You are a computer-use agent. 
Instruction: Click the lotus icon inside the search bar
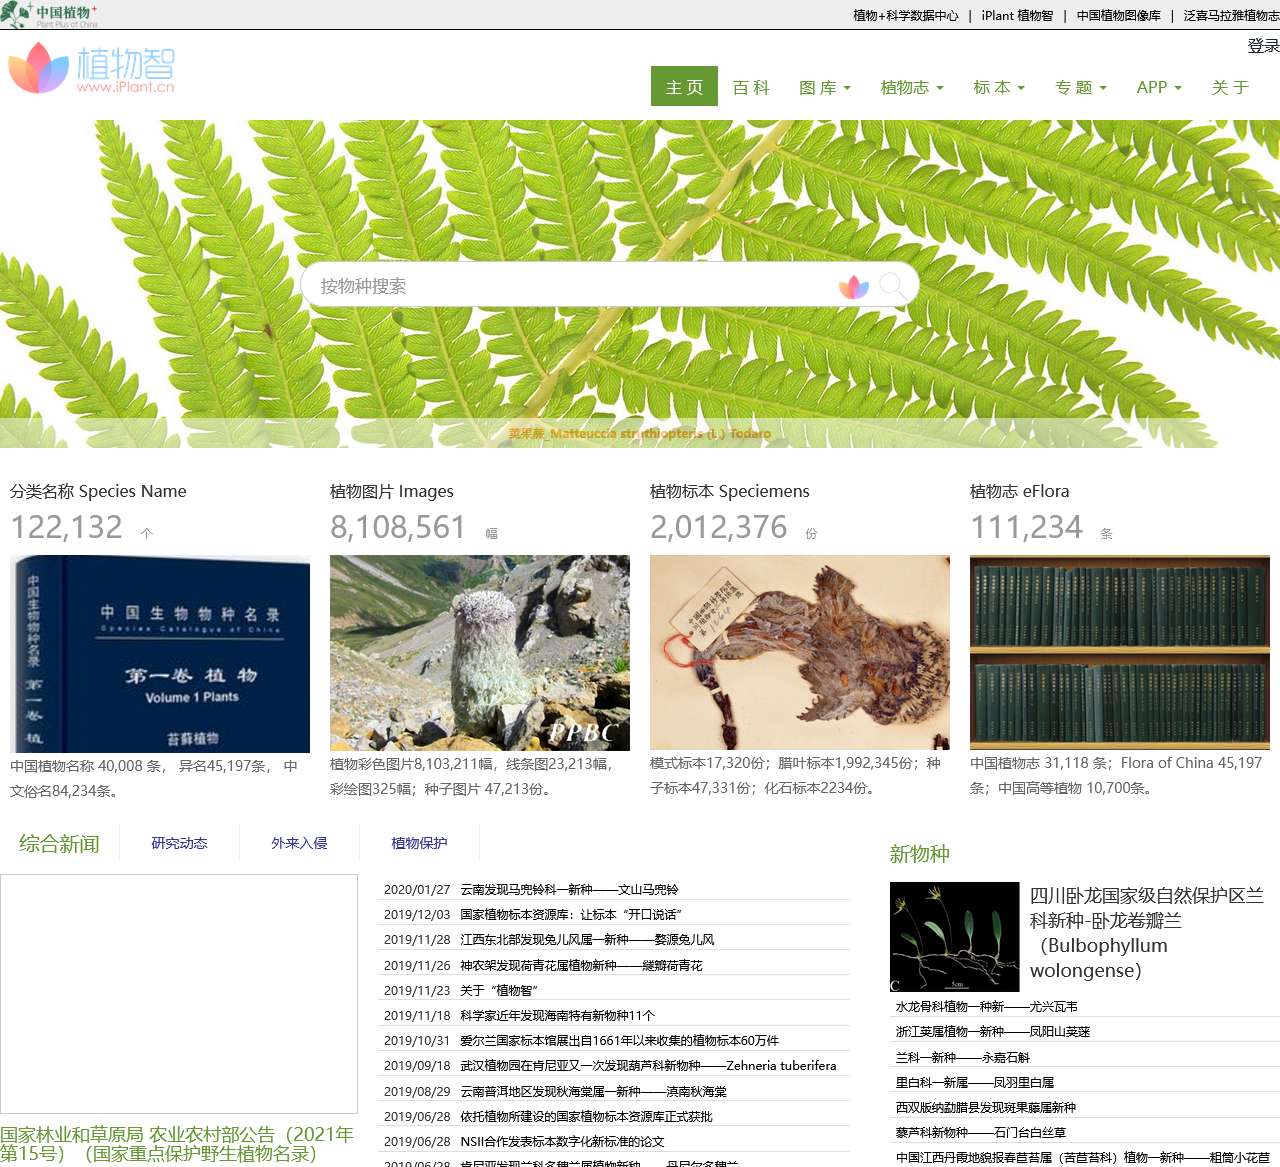[x=854, y=287]
